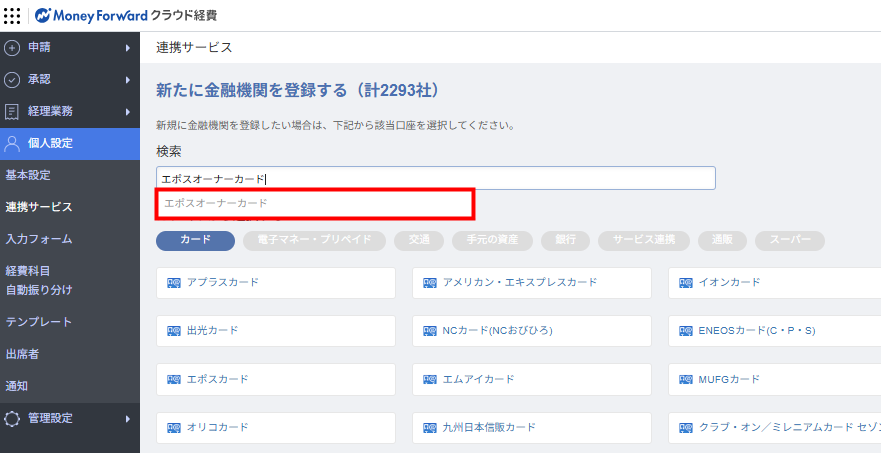Click the 承認 sidebar label
This screenshot has width=881, height=453.
coord(39,80)
